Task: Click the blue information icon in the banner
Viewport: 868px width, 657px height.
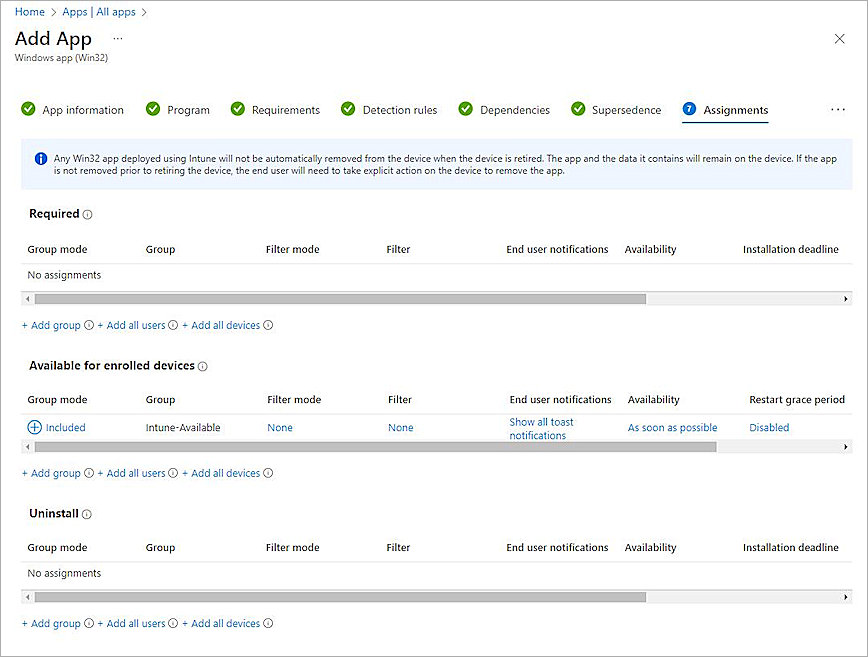Action: 41,159
